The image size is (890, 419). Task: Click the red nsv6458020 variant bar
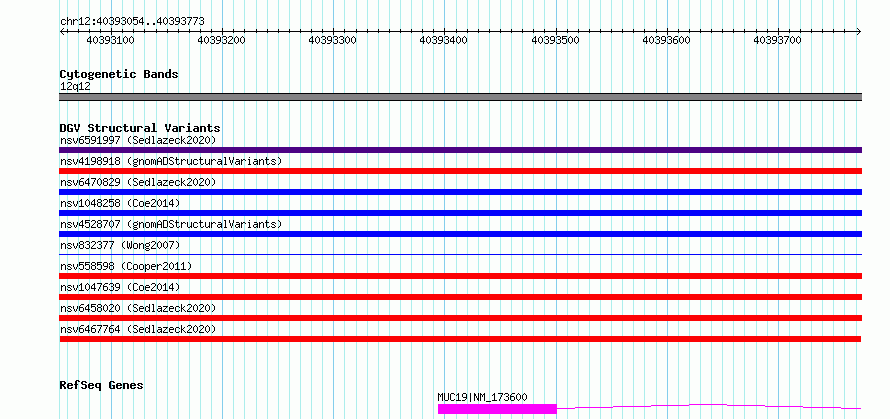(x=460, y=318)
